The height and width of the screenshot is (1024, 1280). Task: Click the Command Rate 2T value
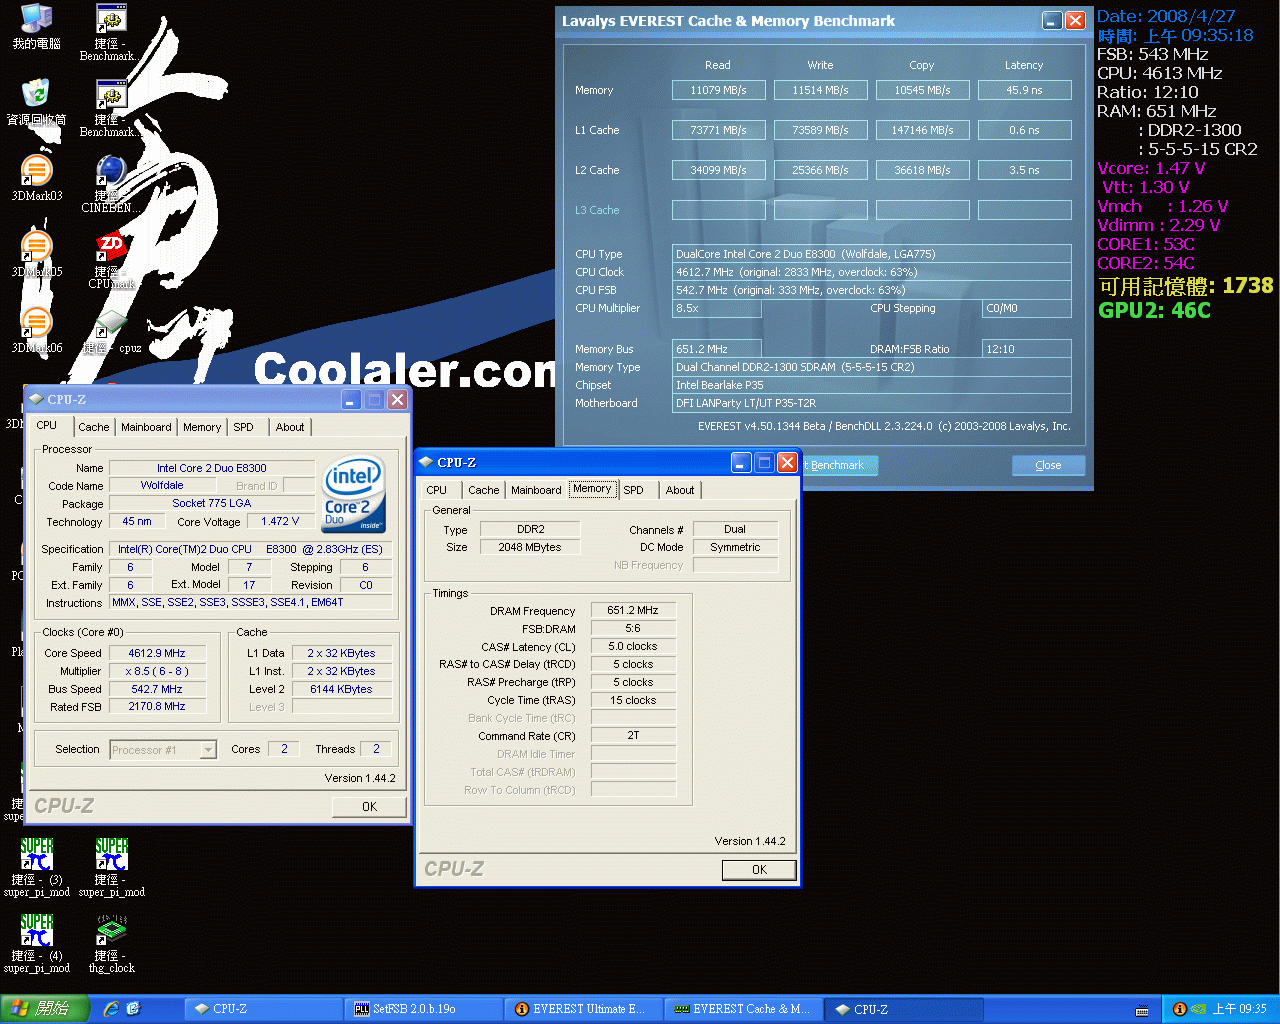(x=633, y=735)
